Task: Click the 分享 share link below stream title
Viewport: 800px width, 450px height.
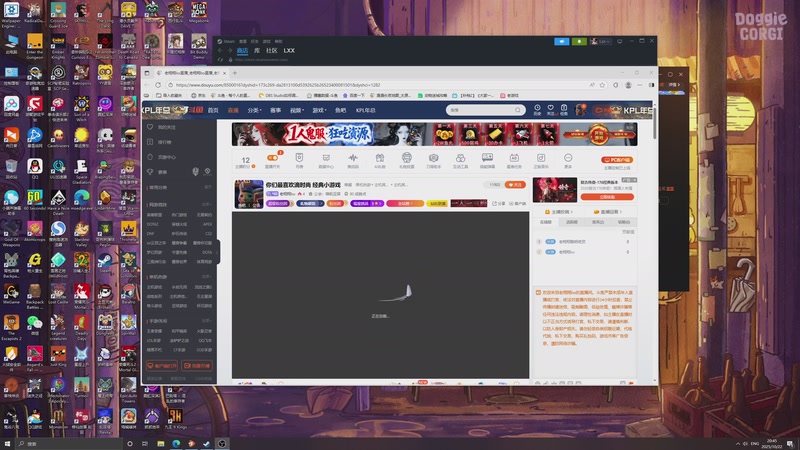Action: [498, 204]
